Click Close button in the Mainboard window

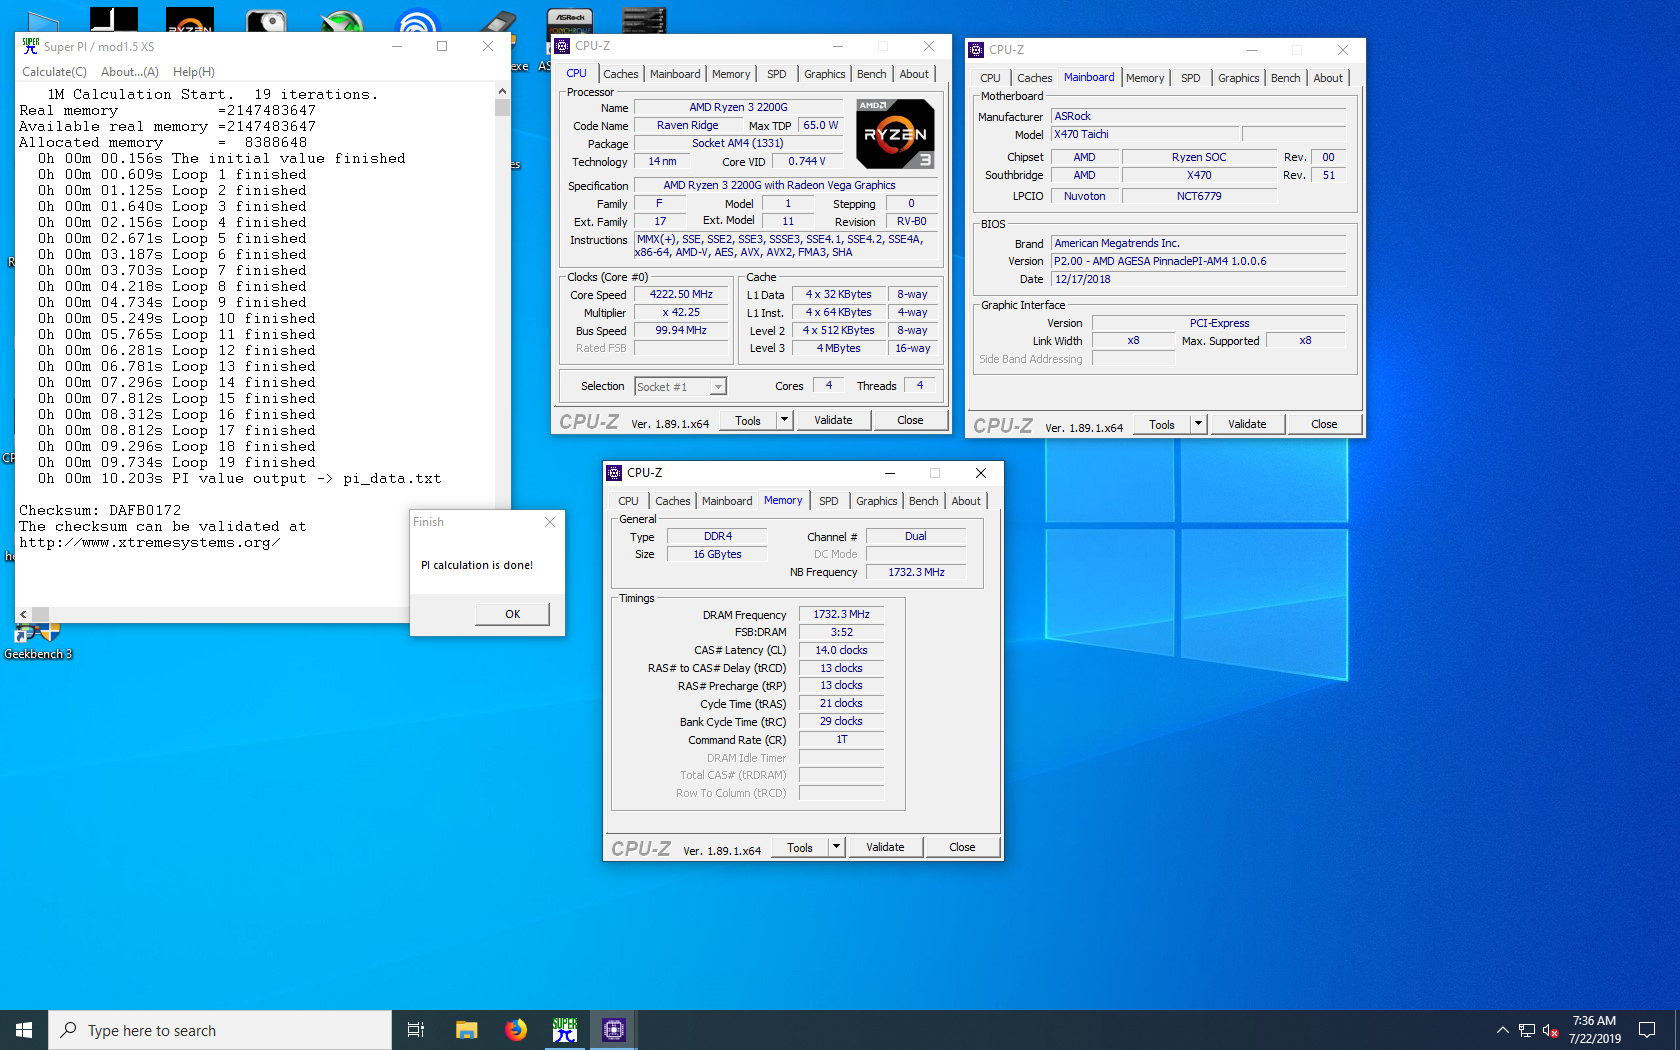1324,425
